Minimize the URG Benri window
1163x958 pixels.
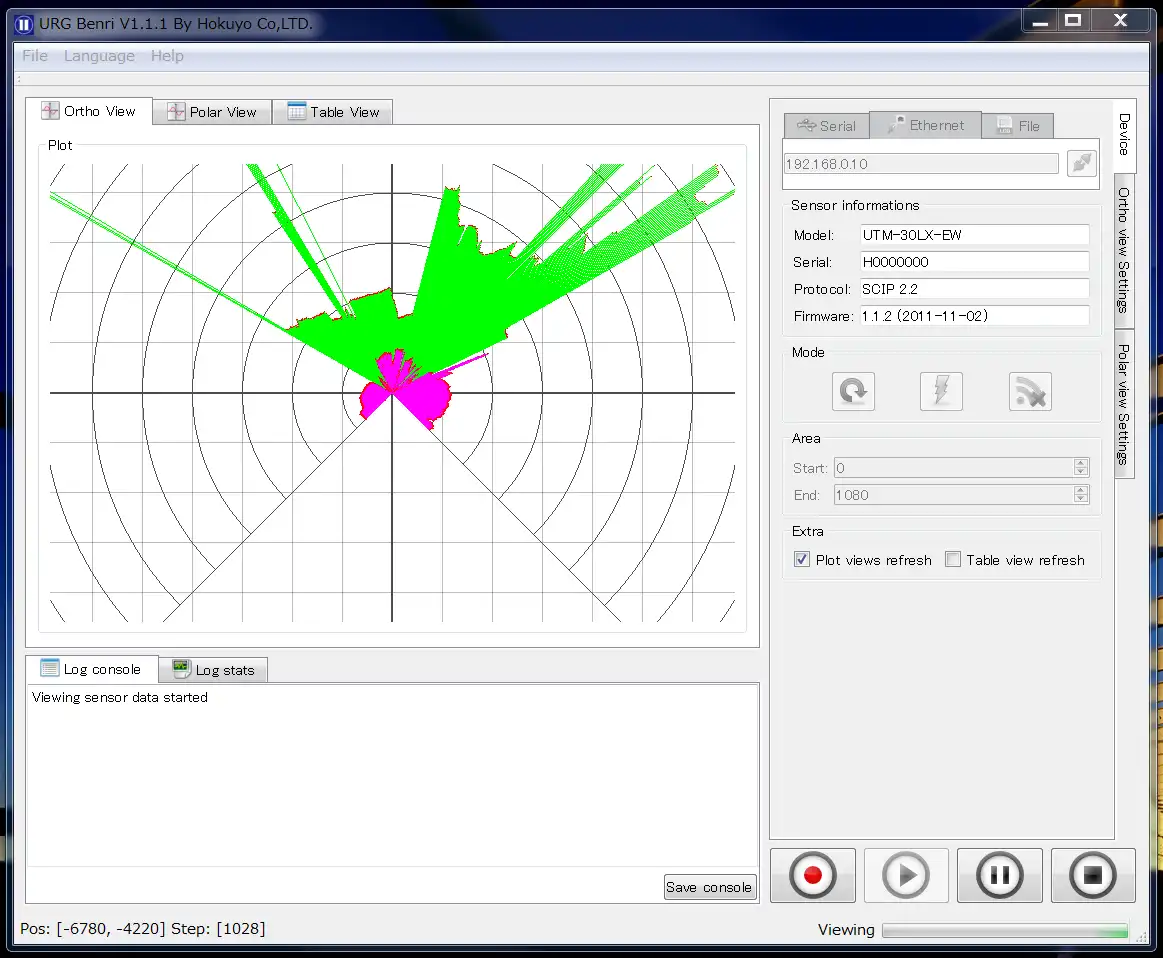click(1040, 21)
